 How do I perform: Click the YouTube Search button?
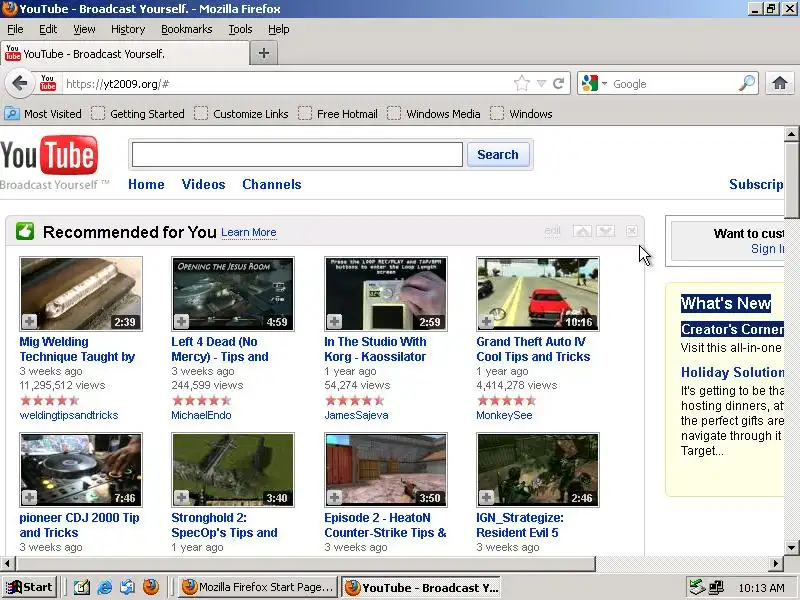coord(497,155)
